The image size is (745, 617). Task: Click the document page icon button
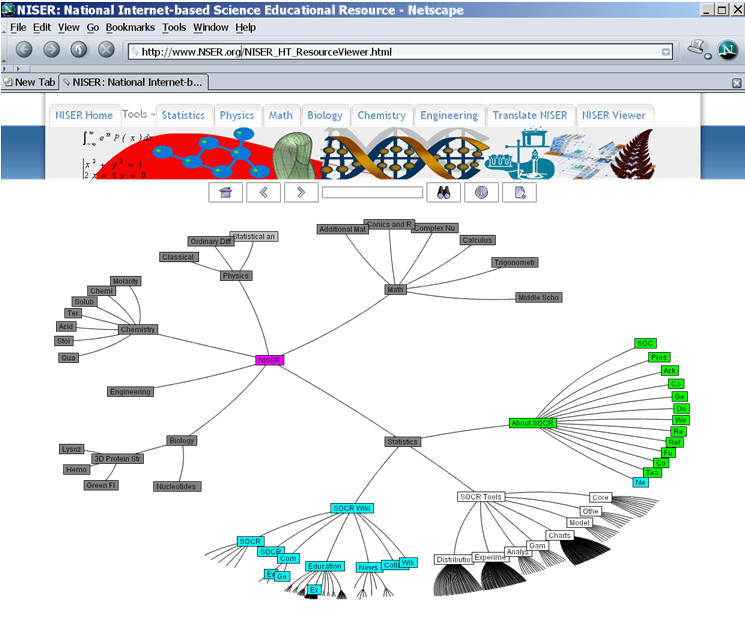(x=520, y=192)
